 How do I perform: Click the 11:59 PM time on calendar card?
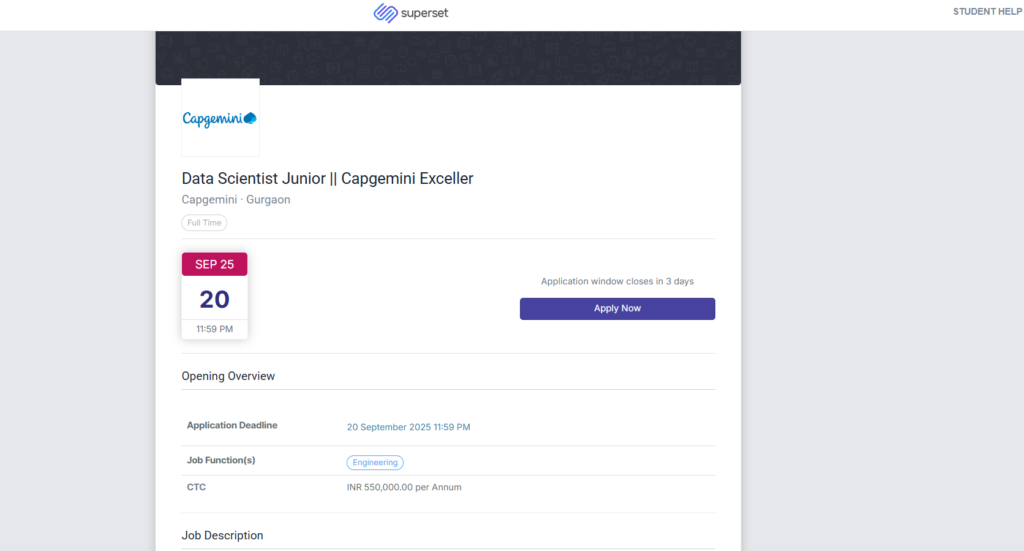coord(214,329)
